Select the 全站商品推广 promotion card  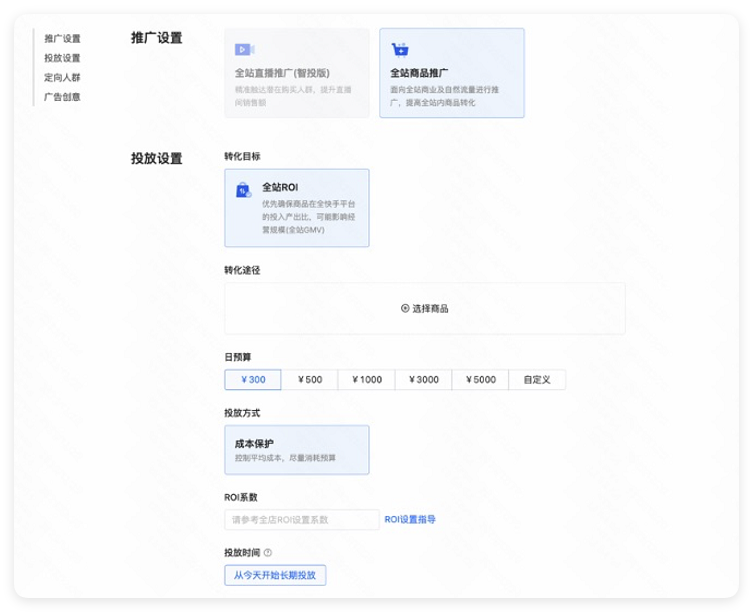(x=452, y=73)
